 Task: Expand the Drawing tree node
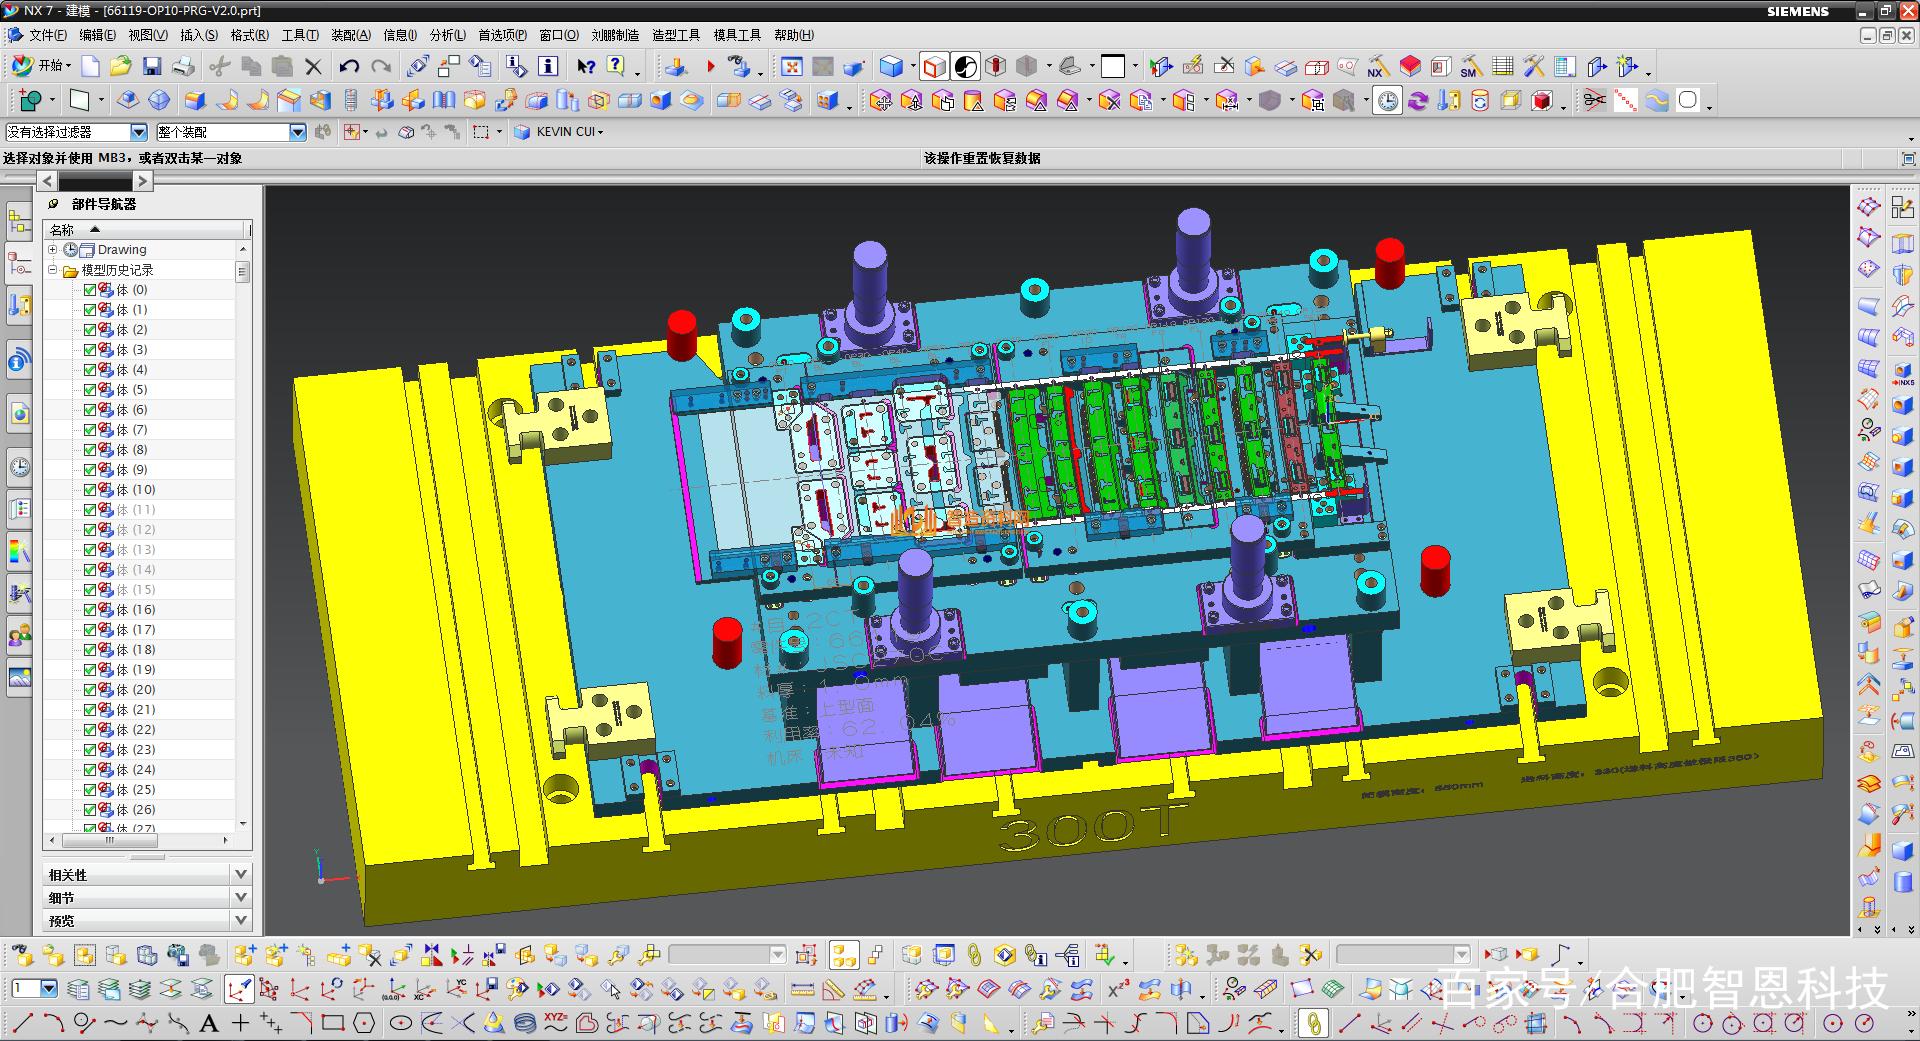pyautogui.click(x=53, y=250)
